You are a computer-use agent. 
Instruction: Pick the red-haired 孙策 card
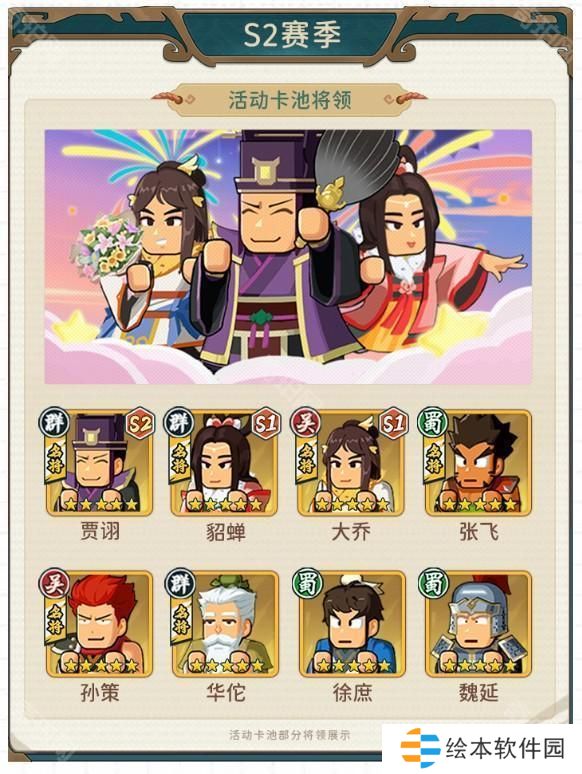(99, 623)
